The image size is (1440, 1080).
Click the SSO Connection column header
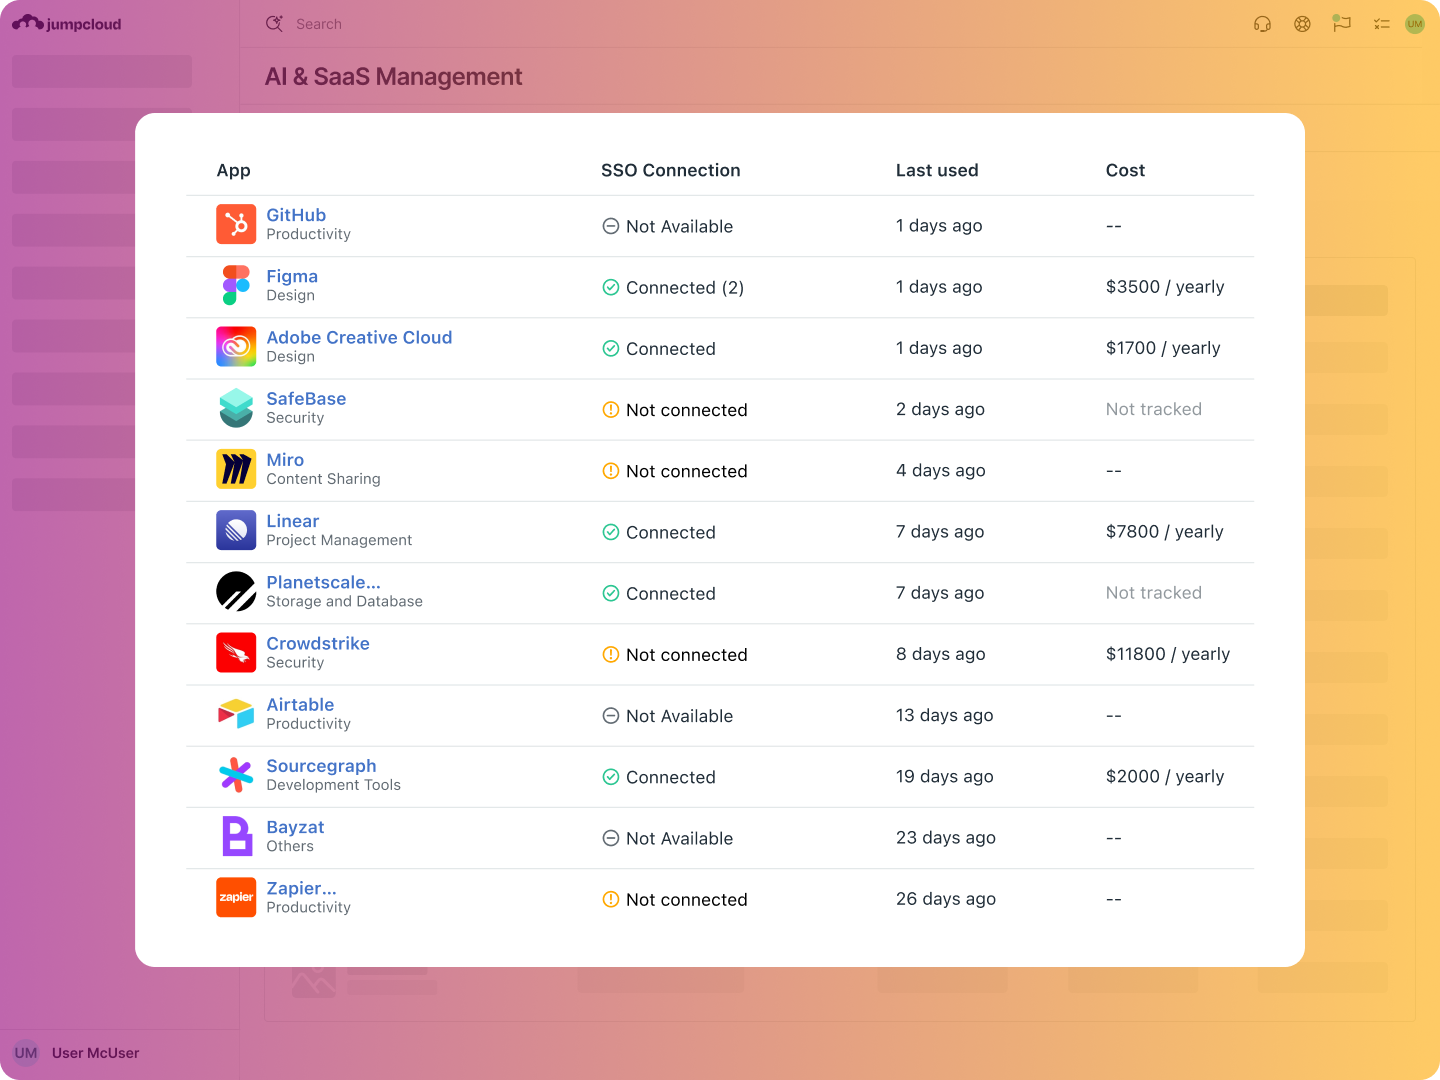click(x=671, y=170)
